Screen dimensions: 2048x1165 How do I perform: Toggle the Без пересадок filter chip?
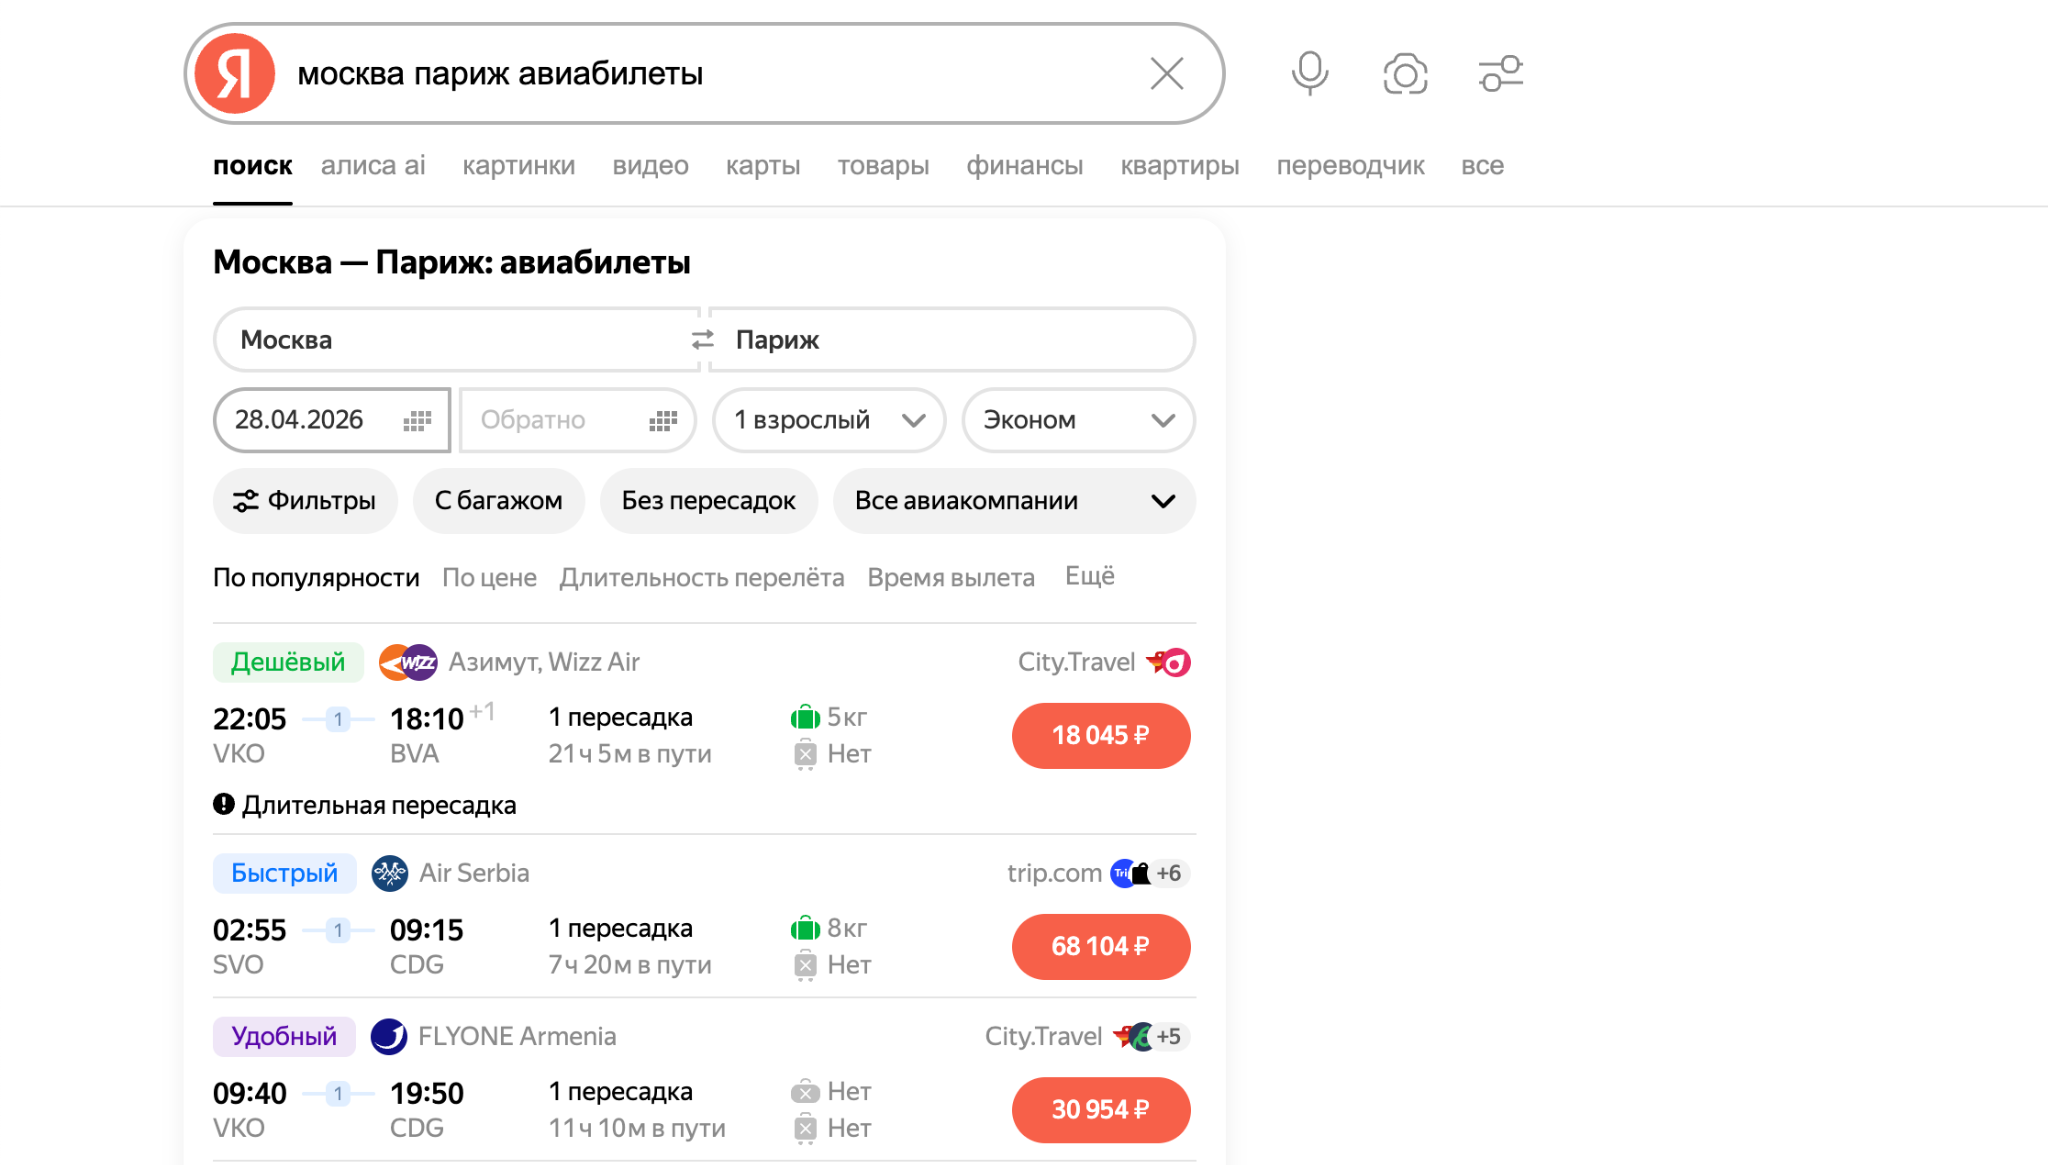[x=708, y=501]
